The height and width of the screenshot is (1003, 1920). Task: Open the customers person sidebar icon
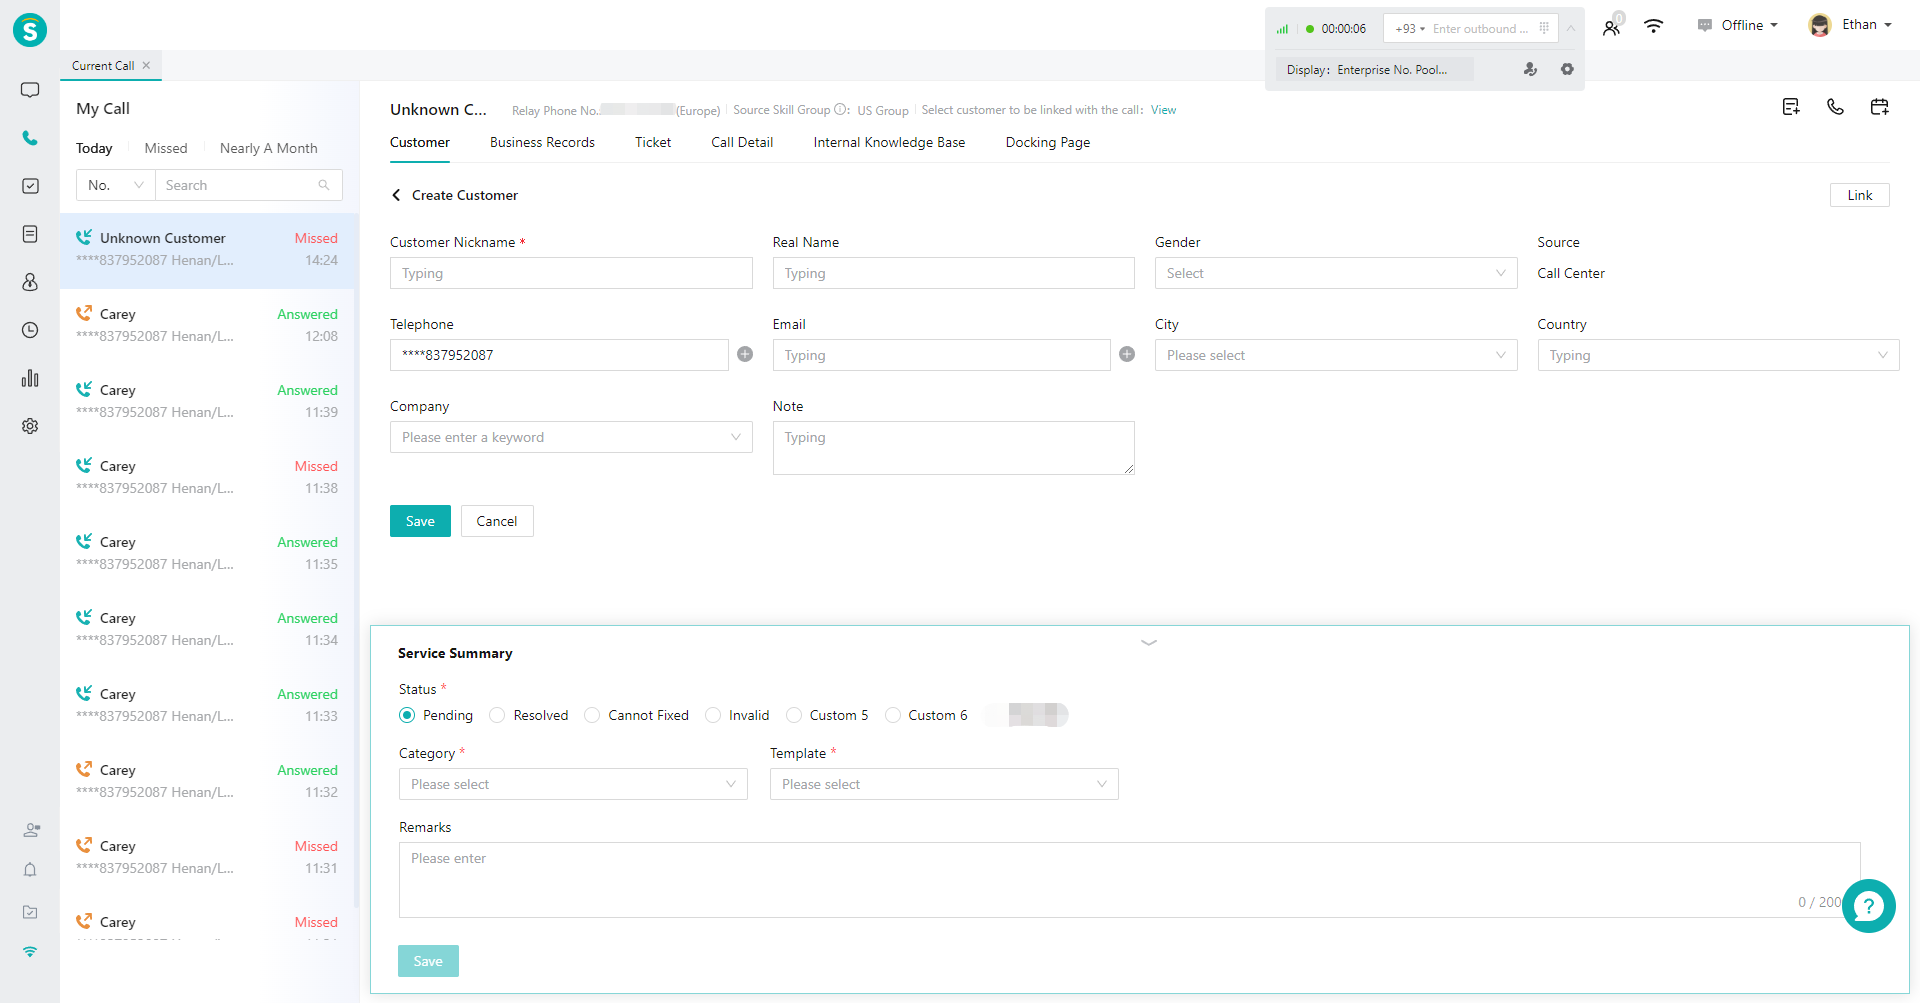30,282
